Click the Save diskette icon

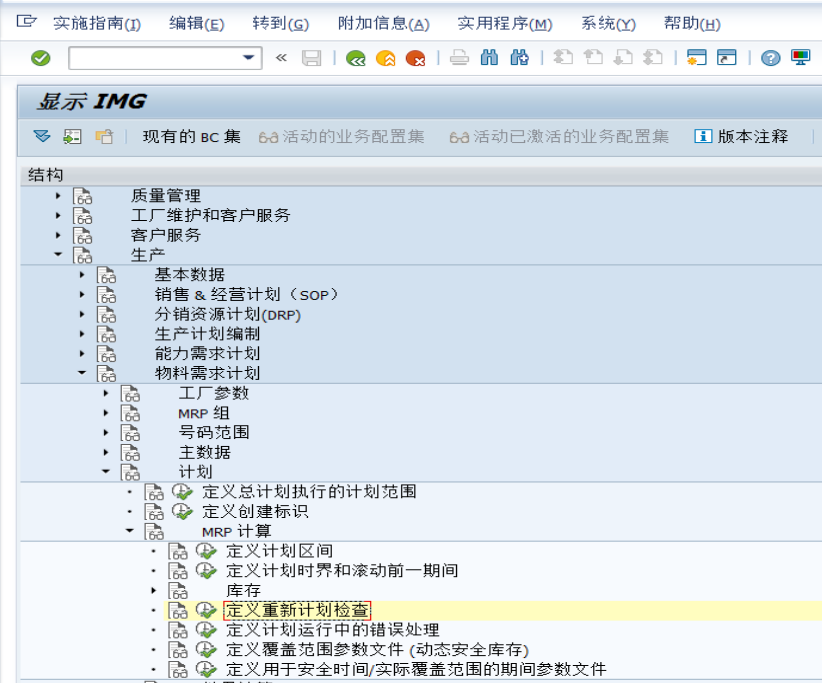coord(311,58)
